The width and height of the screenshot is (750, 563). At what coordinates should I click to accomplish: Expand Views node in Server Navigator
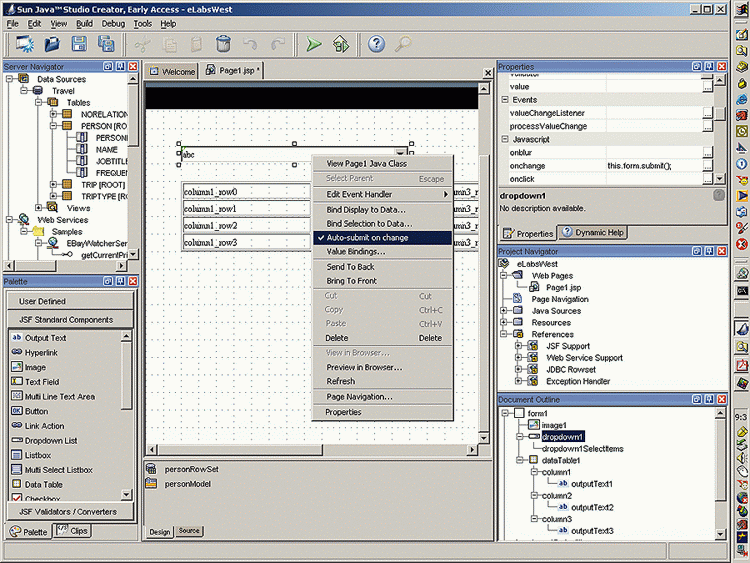[x=38, y=208]
